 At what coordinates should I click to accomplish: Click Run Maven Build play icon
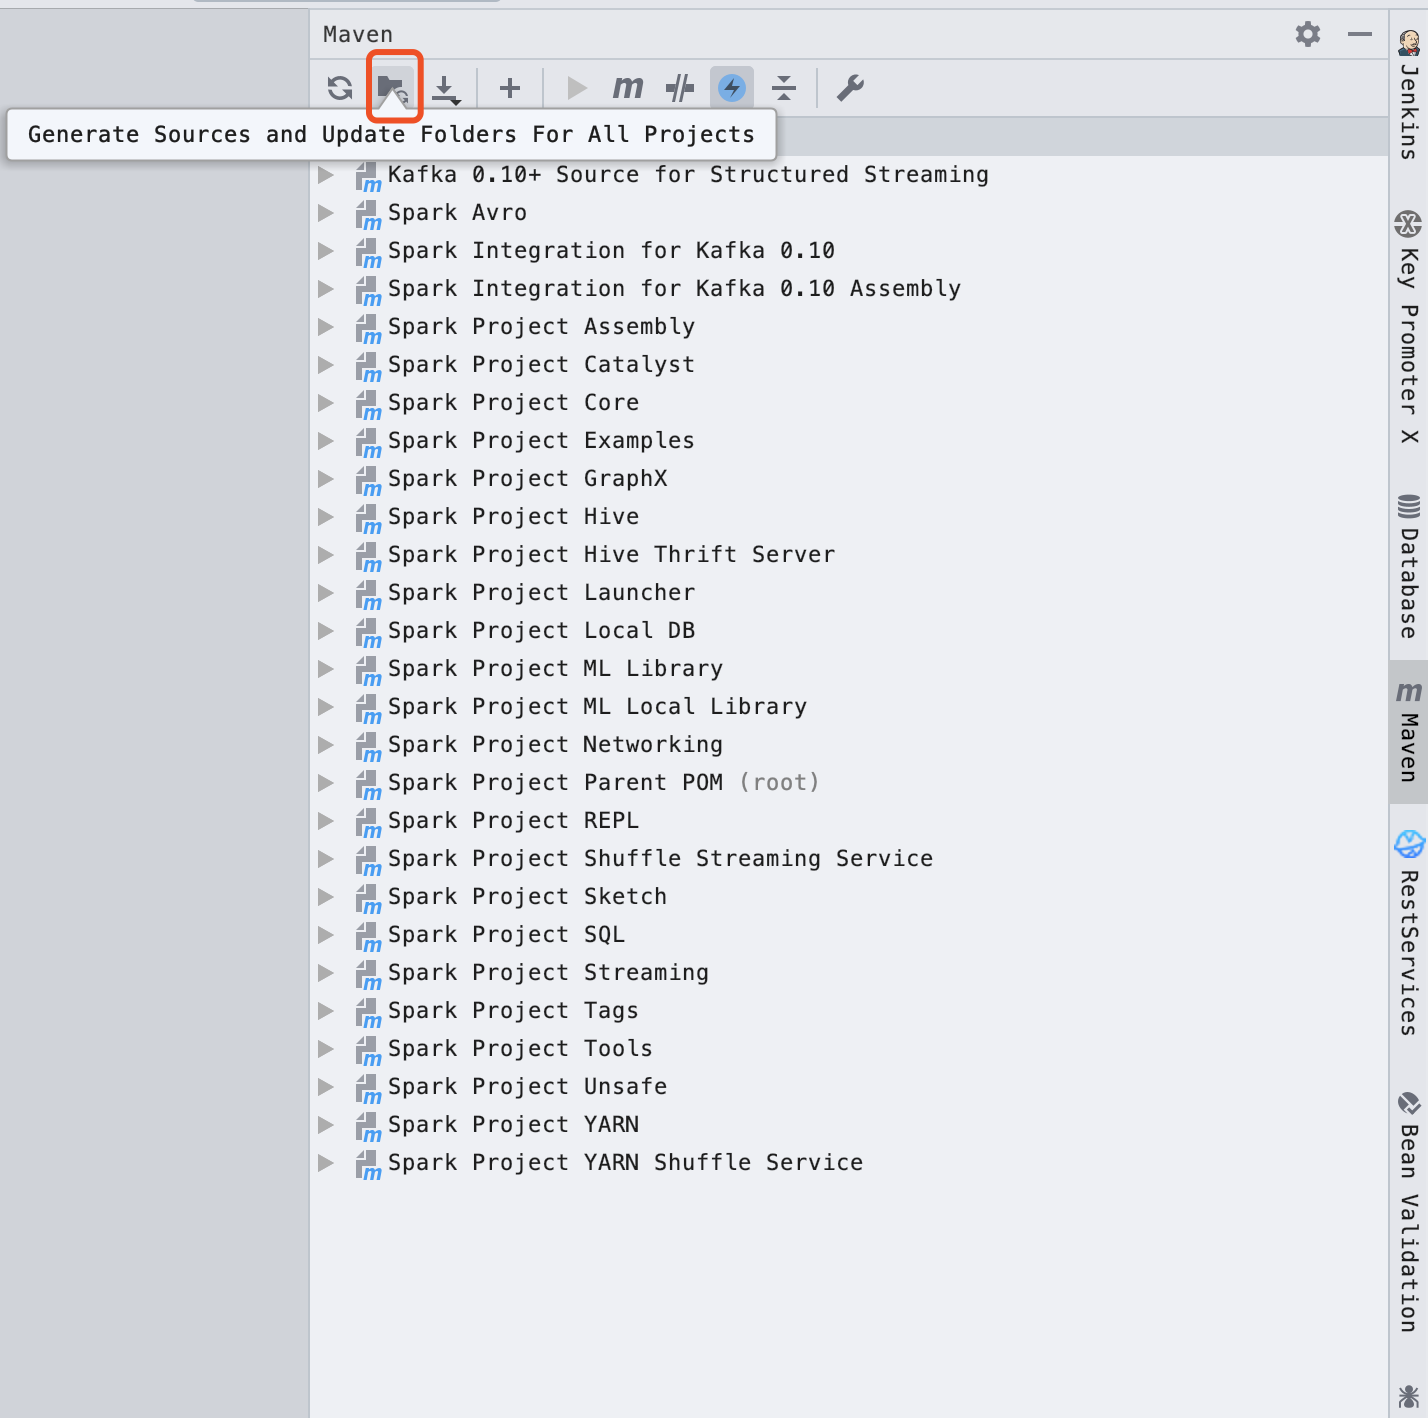pos(577,88)
